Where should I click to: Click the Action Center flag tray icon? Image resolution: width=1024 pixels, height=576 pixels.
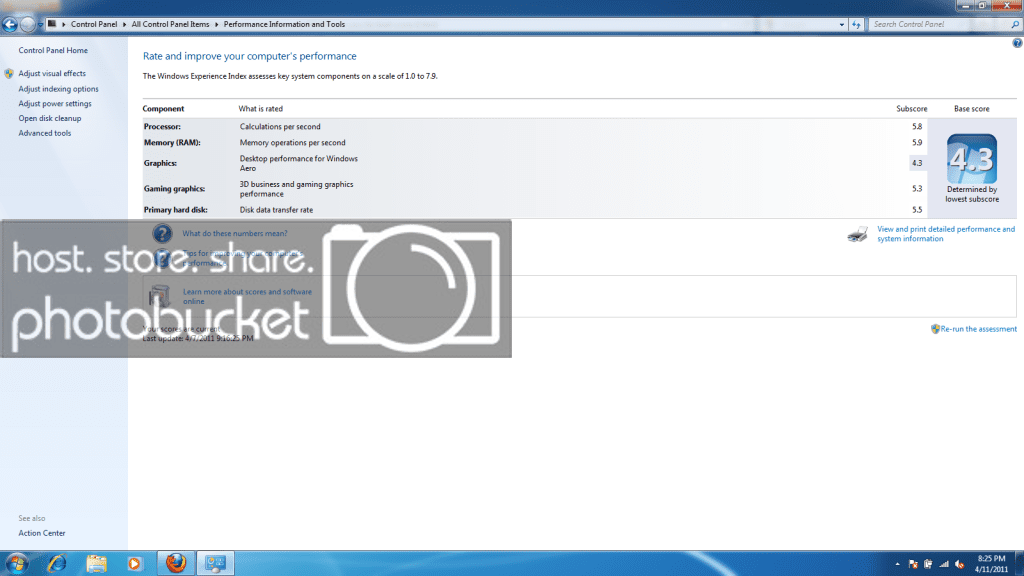(x=913, y=564)
